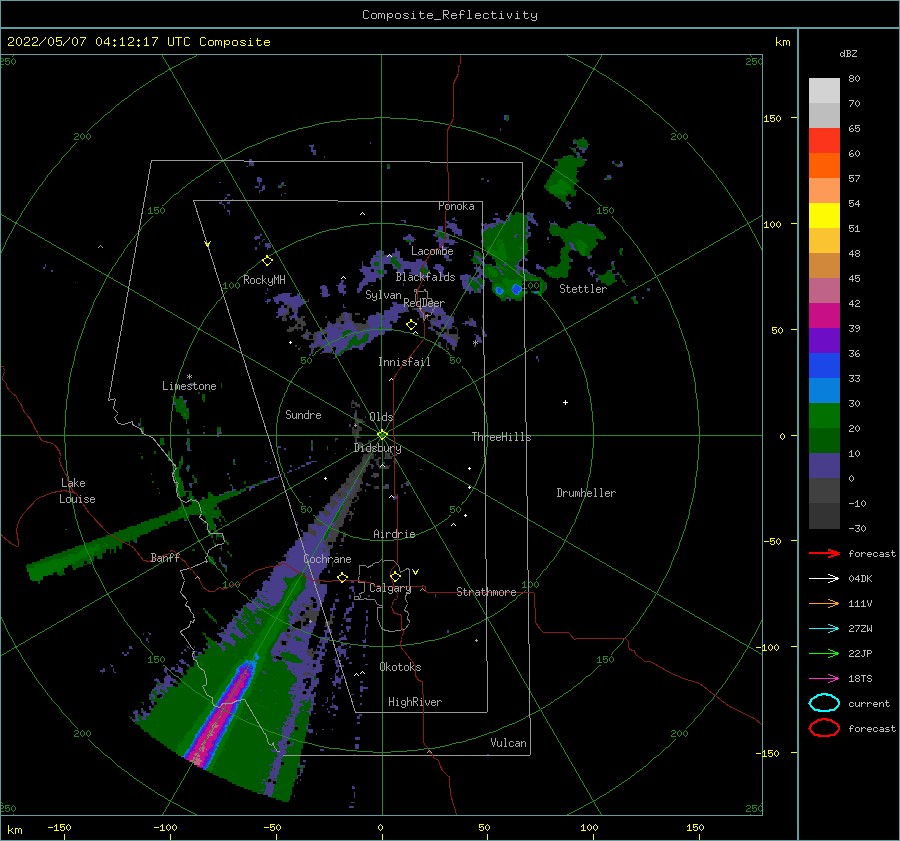Viewport: 900px width, 841px height.
Task: Click the cyan current ellipse icon
Action: (824, 703)
